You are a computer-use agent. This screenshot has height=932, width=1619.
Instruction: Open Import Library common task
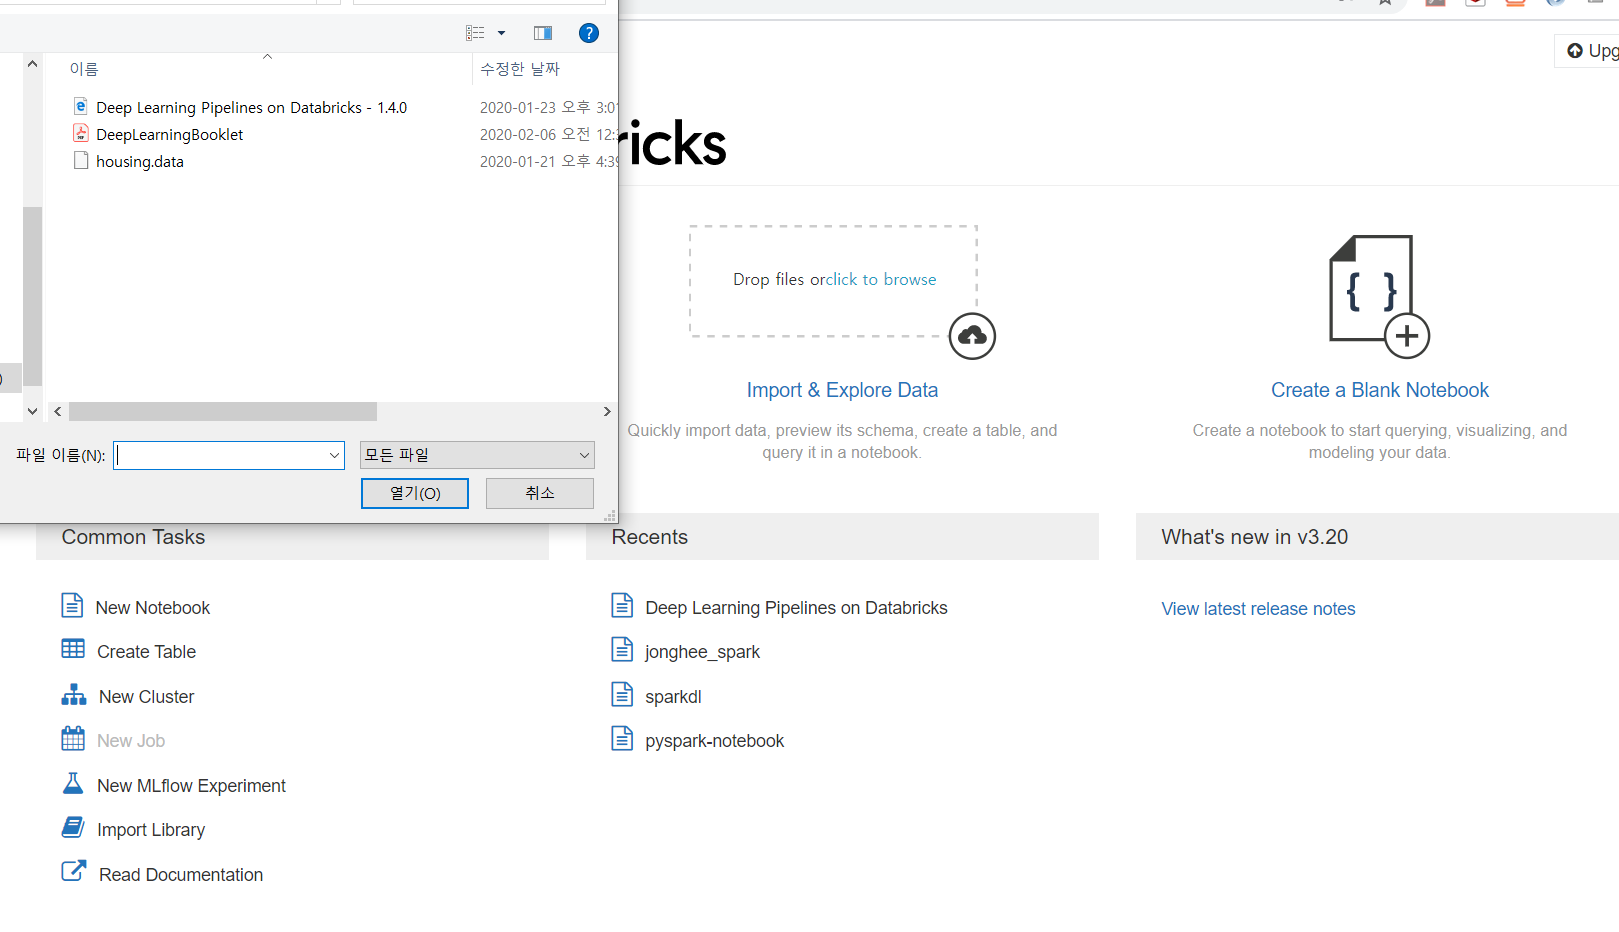(151, 830)
